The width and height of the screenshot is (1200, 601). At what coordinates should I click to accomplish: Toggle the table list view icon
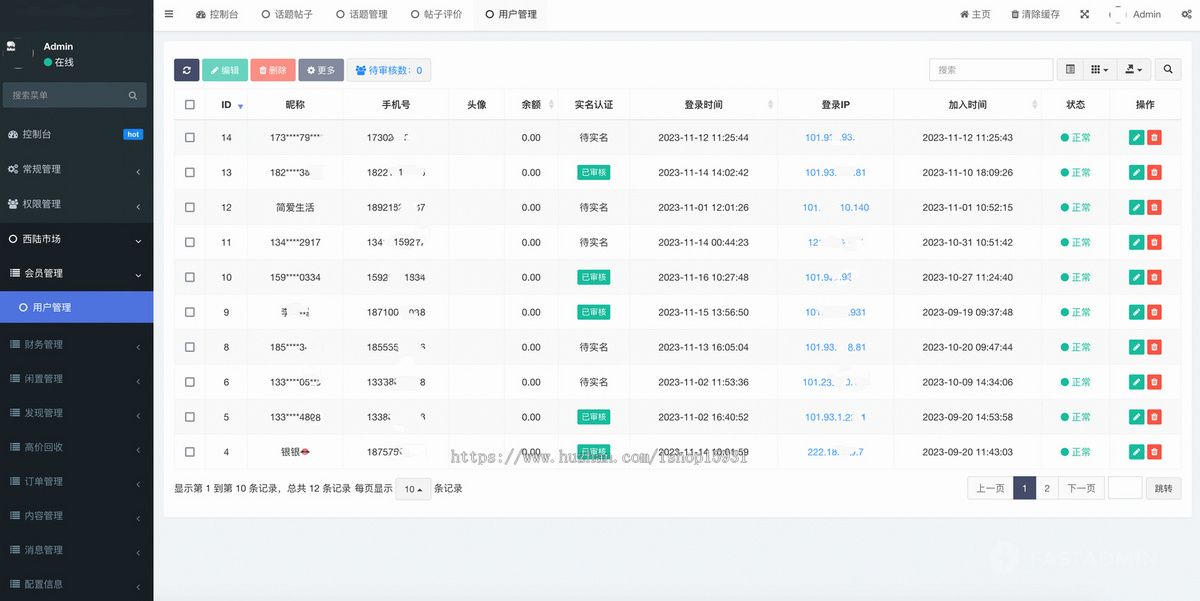(1070, 70)
